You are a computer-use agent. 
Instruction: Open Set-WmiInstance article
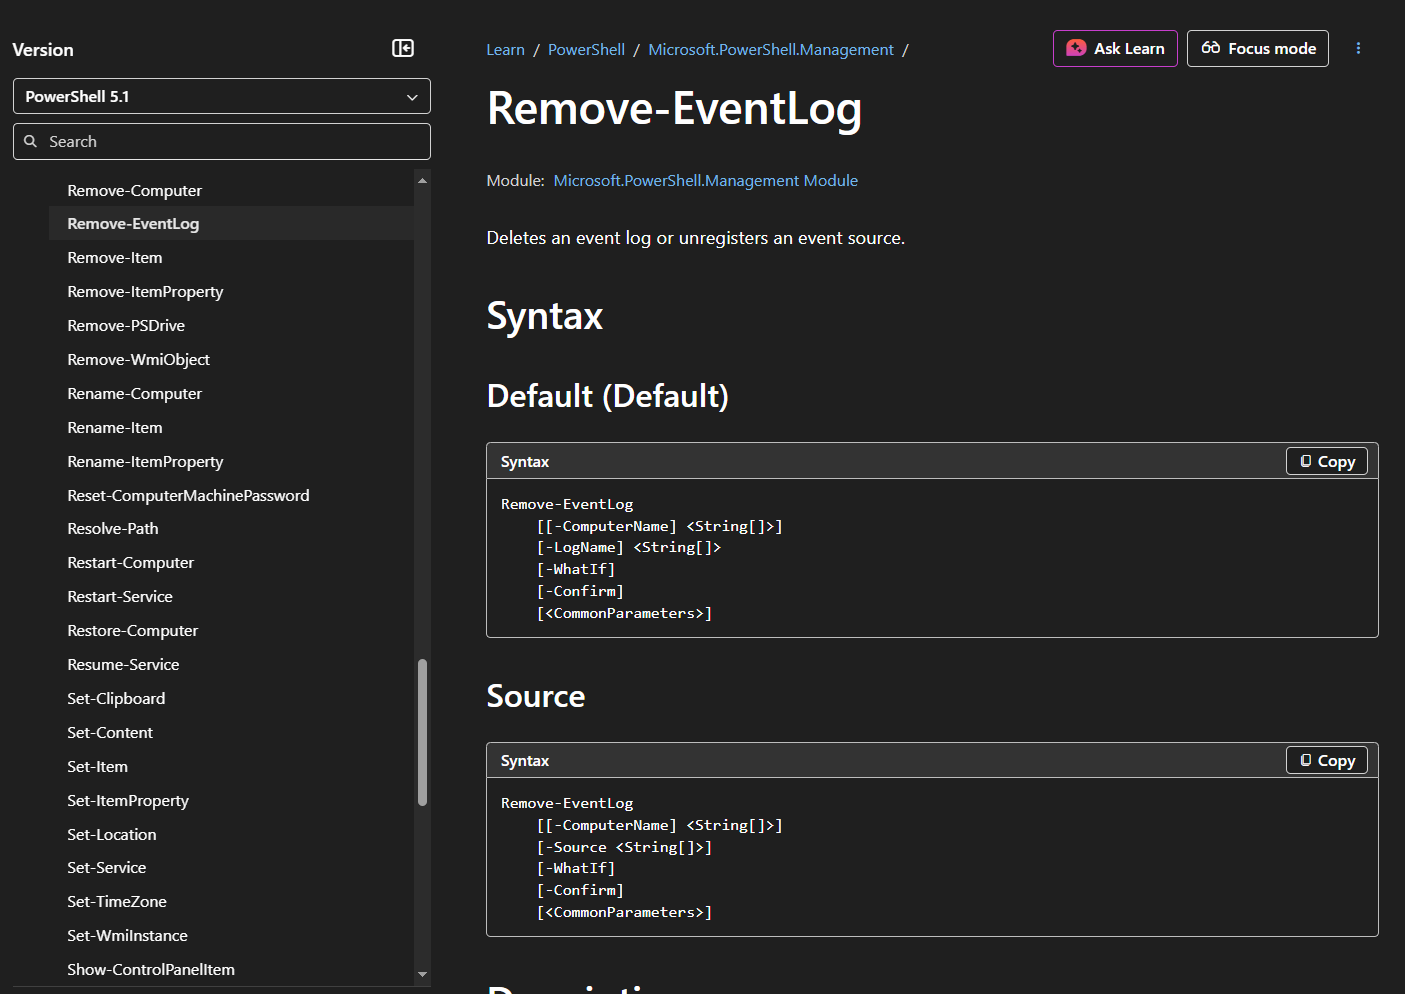pos(127,935)
